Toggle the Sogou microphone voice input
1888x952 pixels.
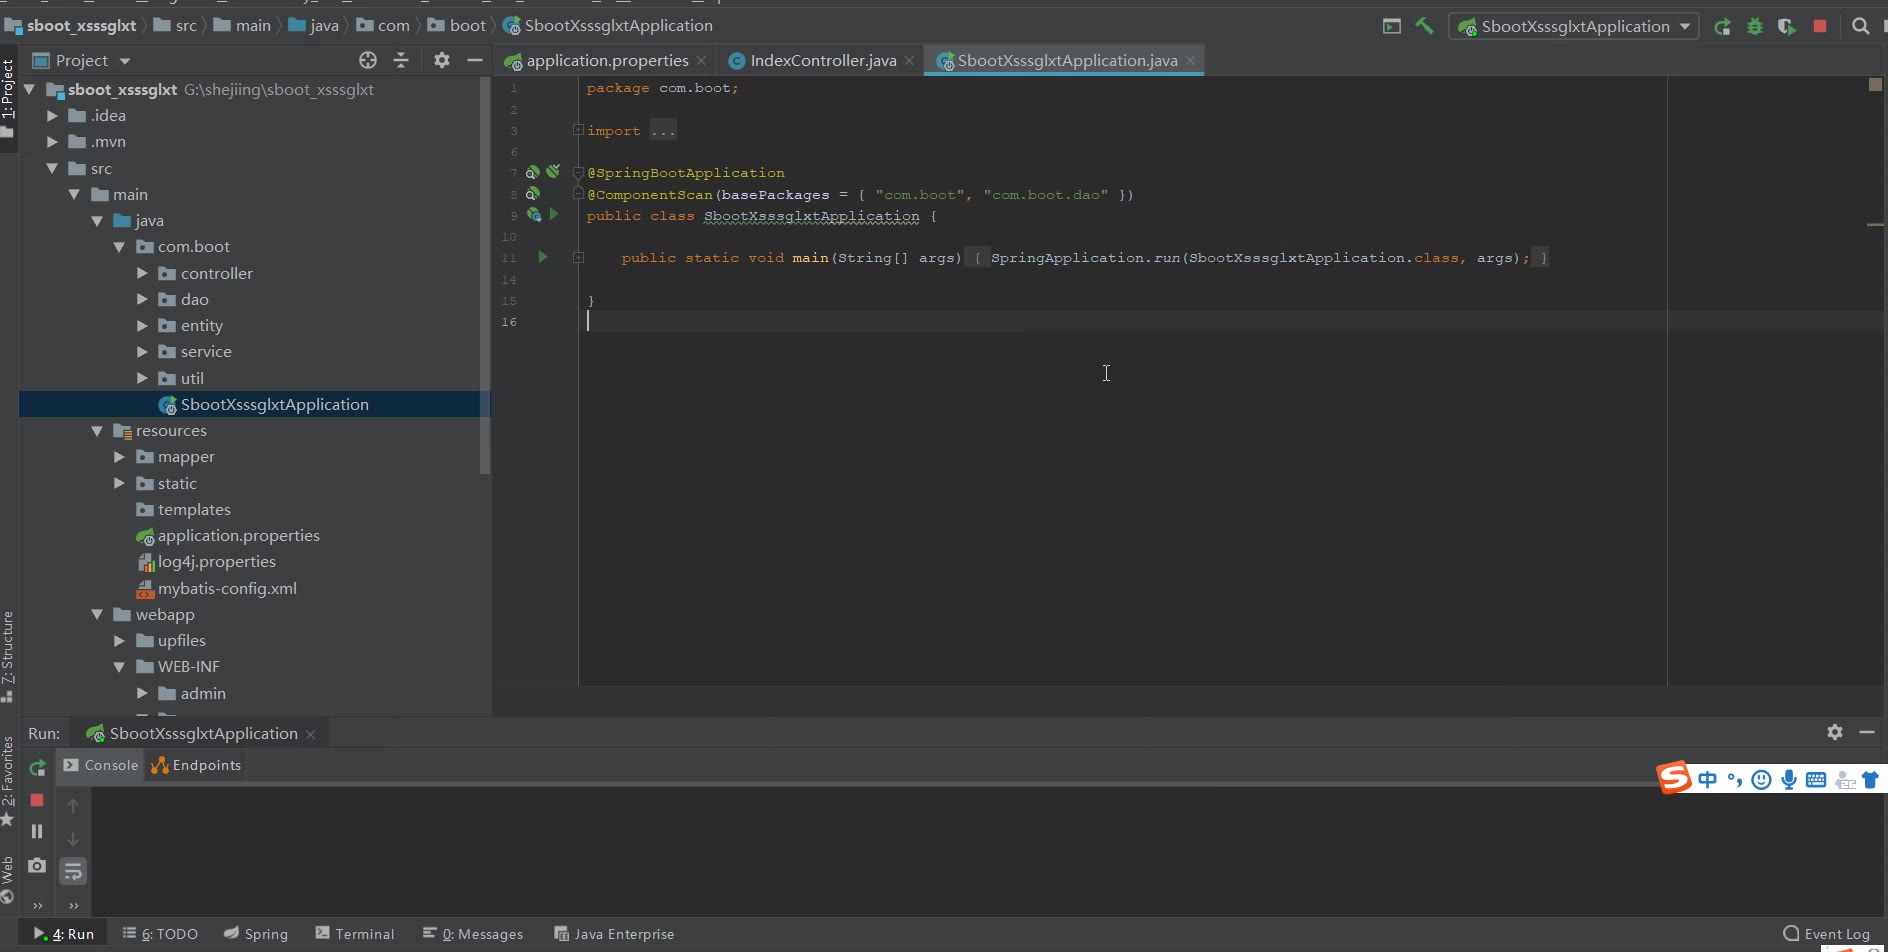[1789, 780]
